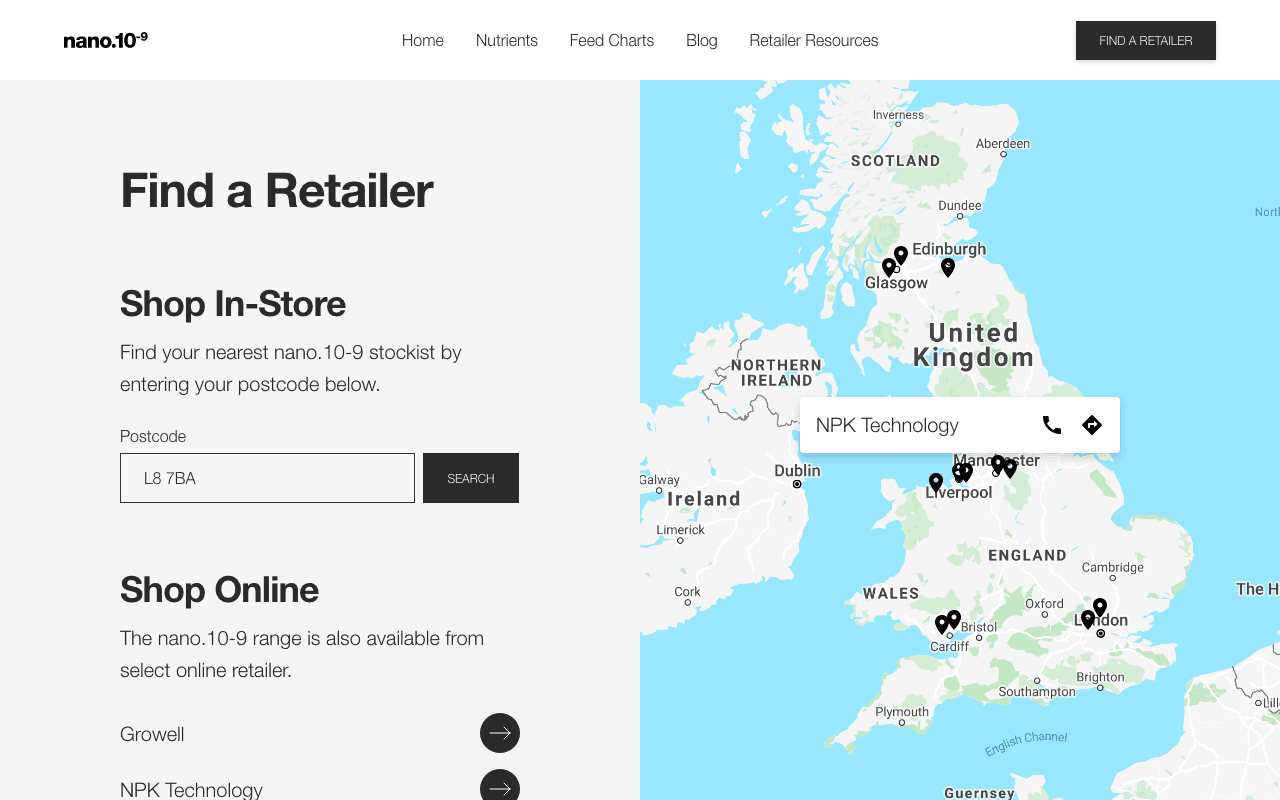Get directions to NPK Technology icon
This screenshot has height=800, width=1280.
tap(1092, 425)
